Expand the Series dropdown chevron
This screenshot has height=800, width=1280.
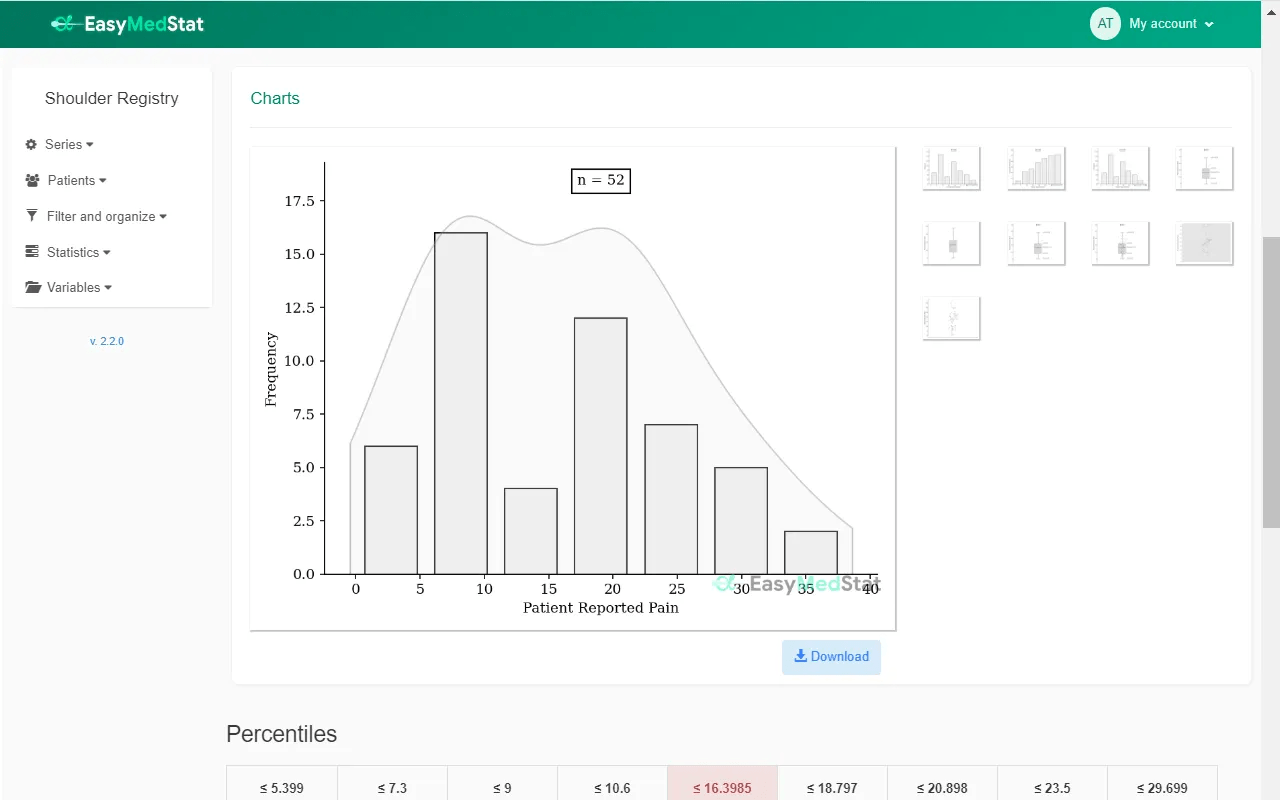[88, 144]
